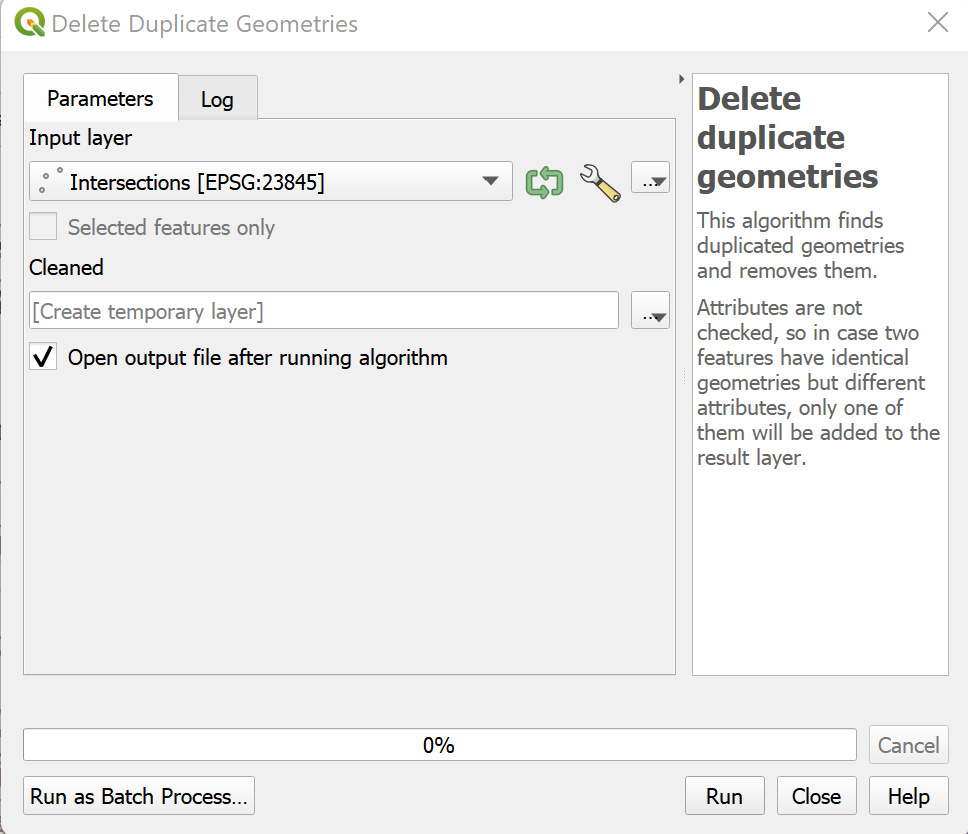968x834 pixels.
Task: Open advanced options with the wrench icon
Action: 600,182
